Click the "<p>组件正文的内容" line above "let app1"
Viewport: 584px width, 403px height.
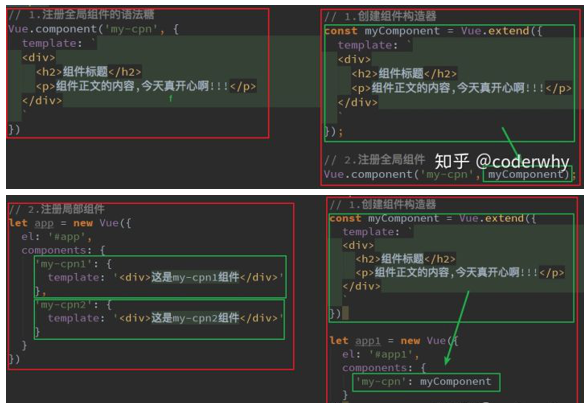(x=460, y=273)
